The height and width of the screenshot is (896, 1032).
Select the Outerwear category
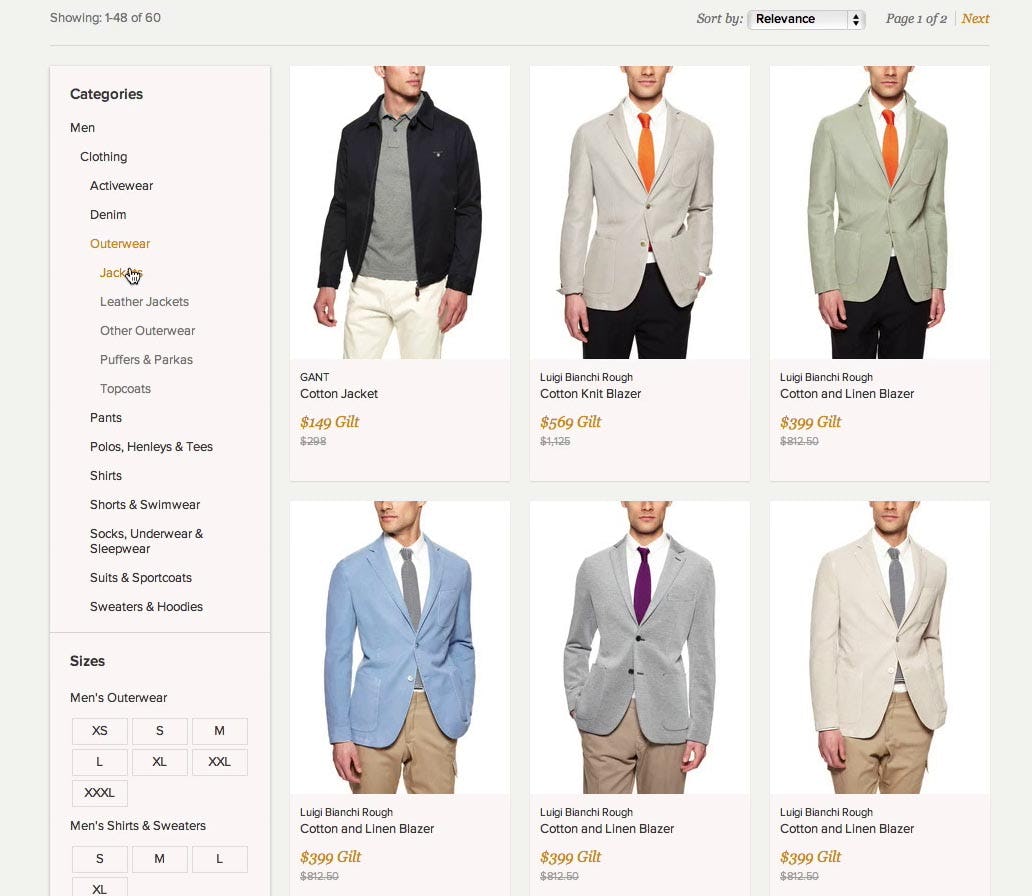[120, 244]
